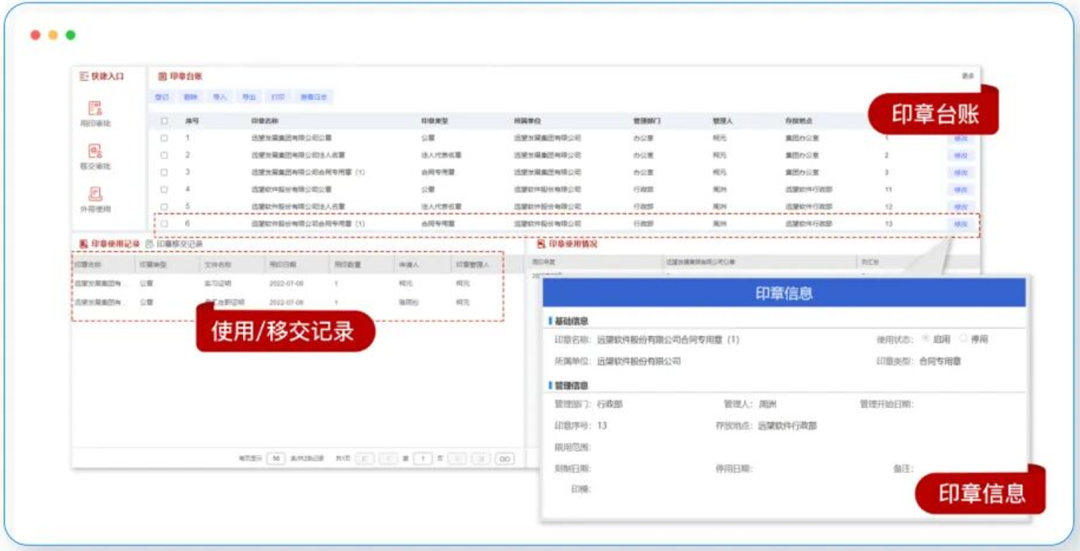Click the 序号 column header

click(x=191, y=121)
